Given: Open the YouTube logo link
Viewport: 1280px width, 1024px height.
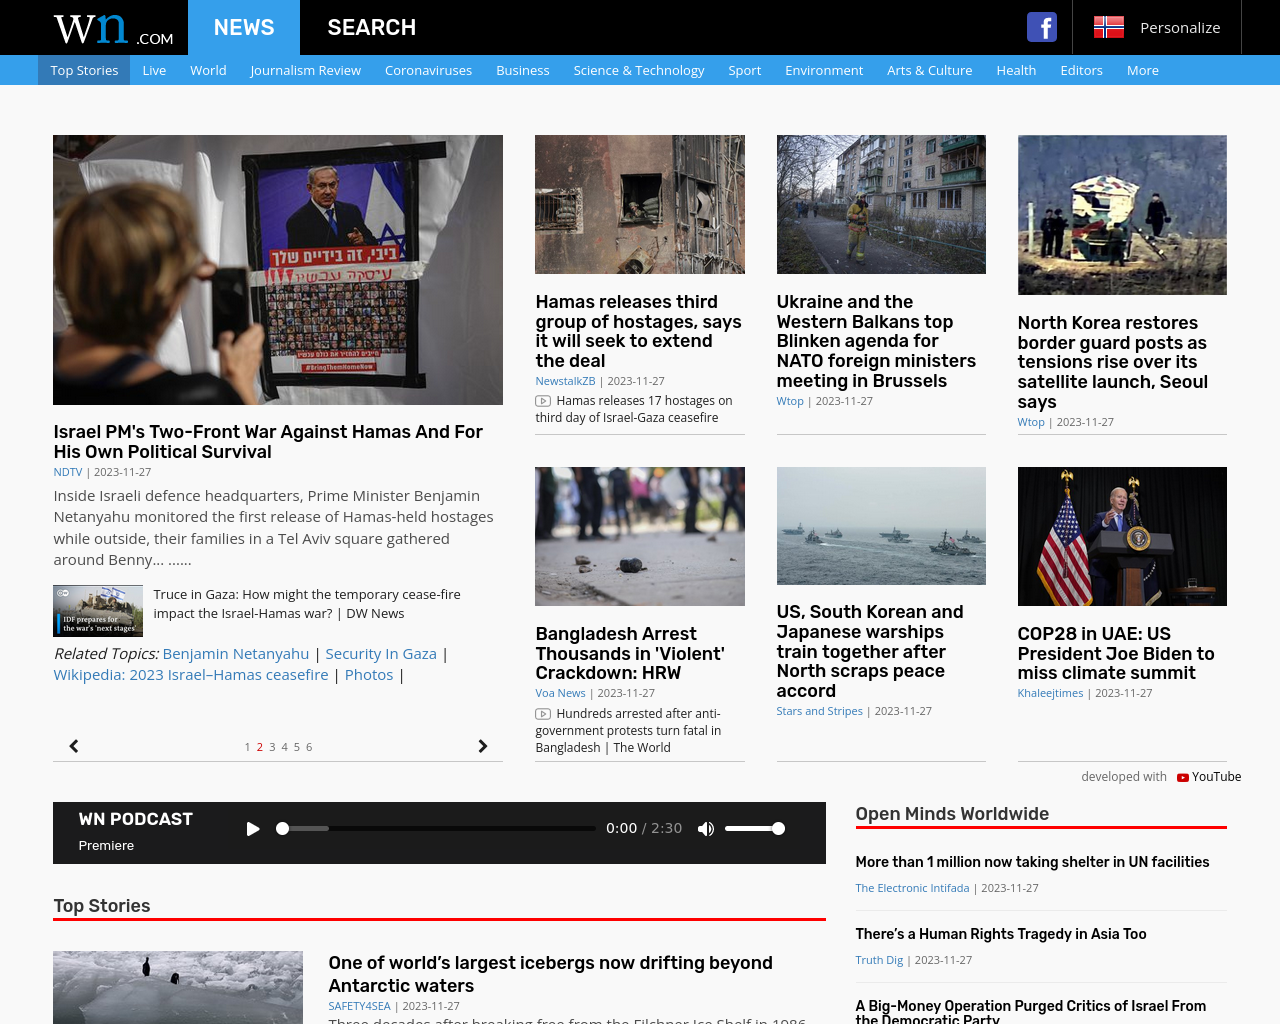Looking at the screenshot, I should [x=1209, y=777].
